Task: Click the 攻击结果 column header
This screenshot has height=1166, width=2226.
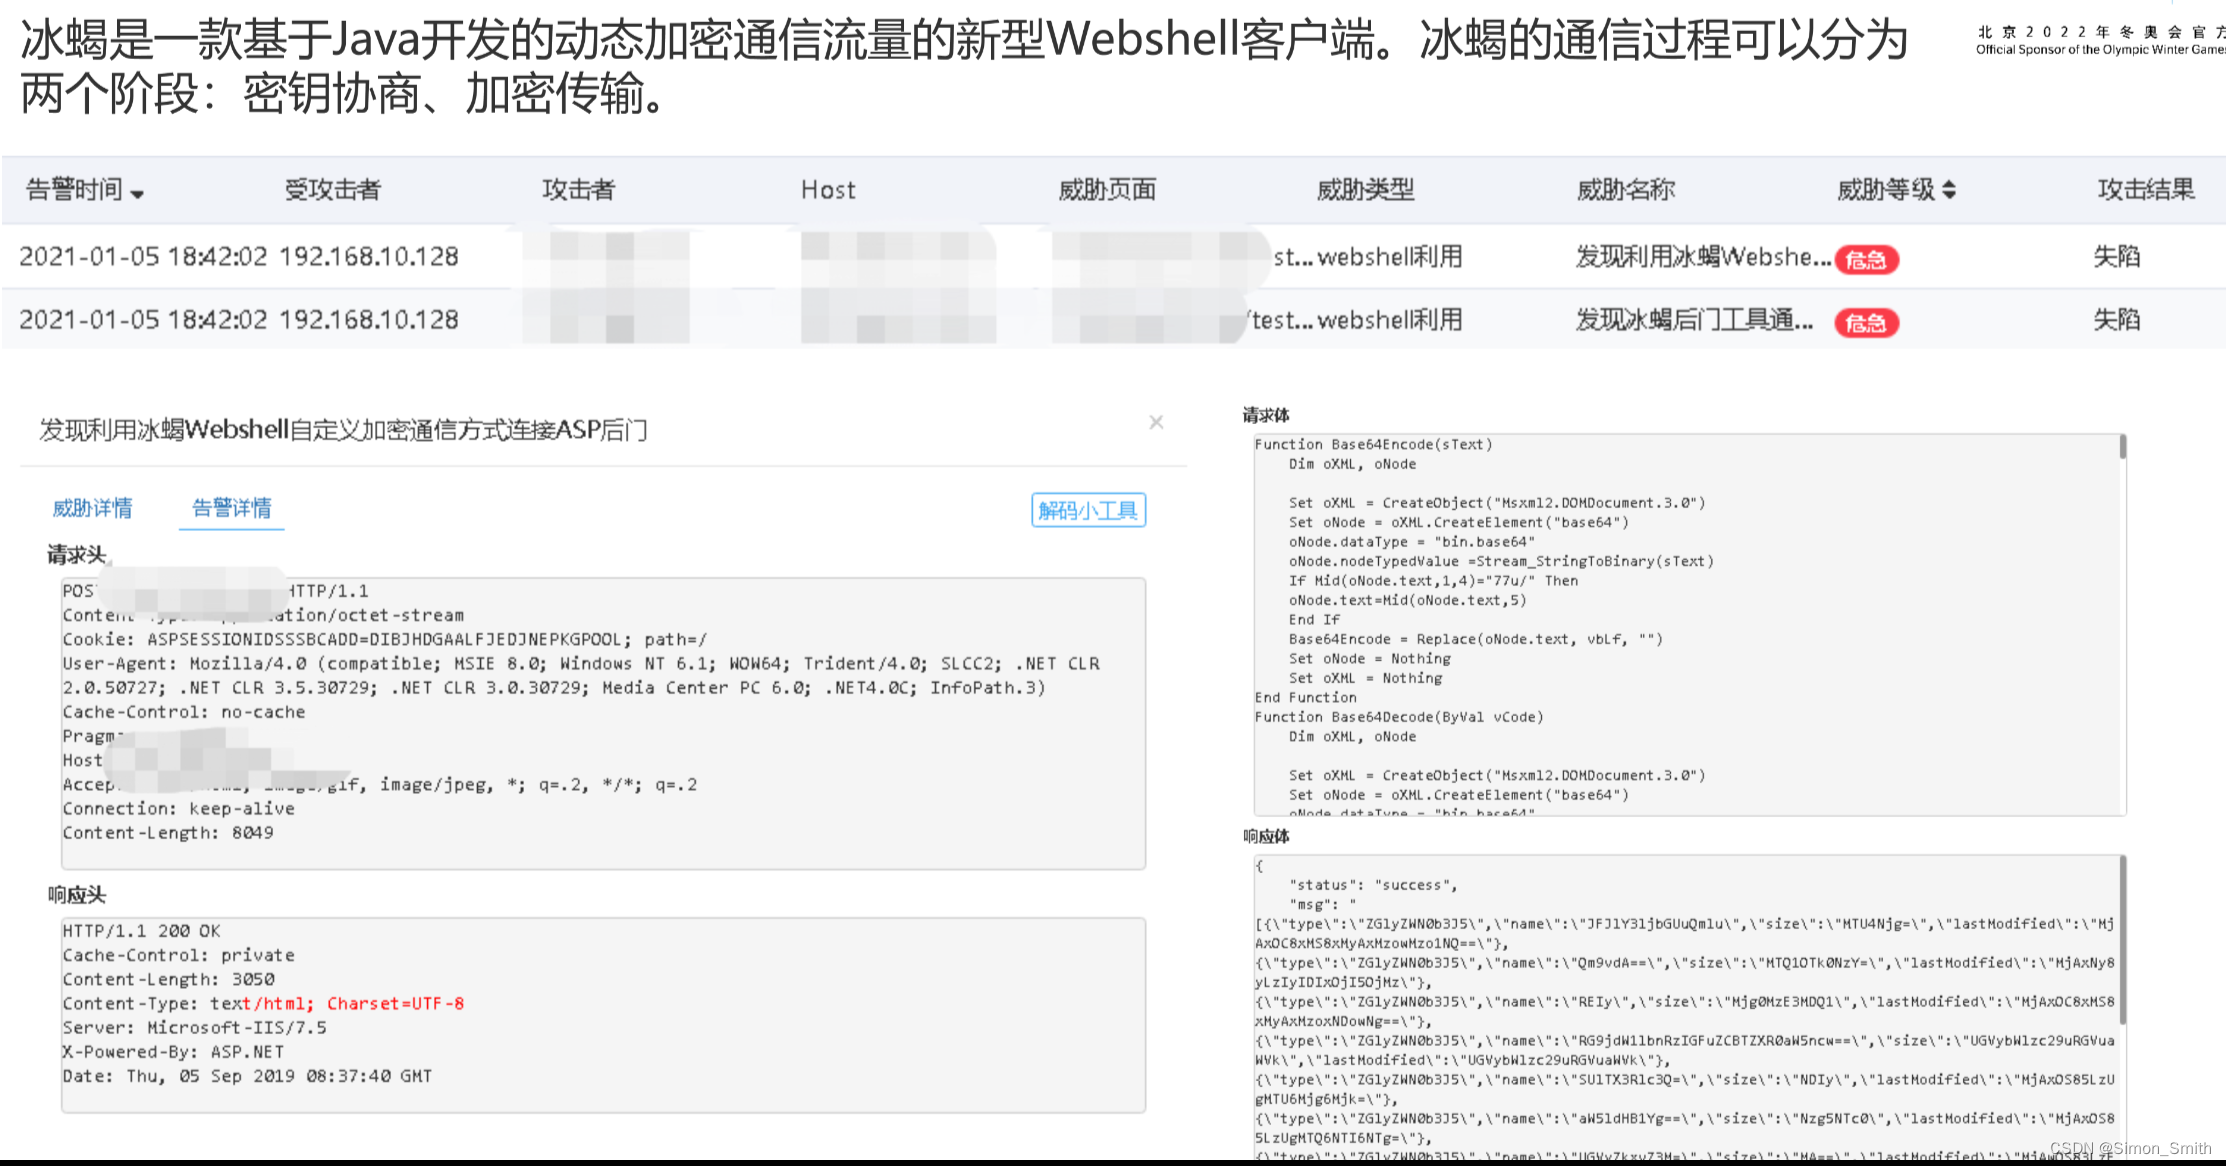Action: point(2145,189)
